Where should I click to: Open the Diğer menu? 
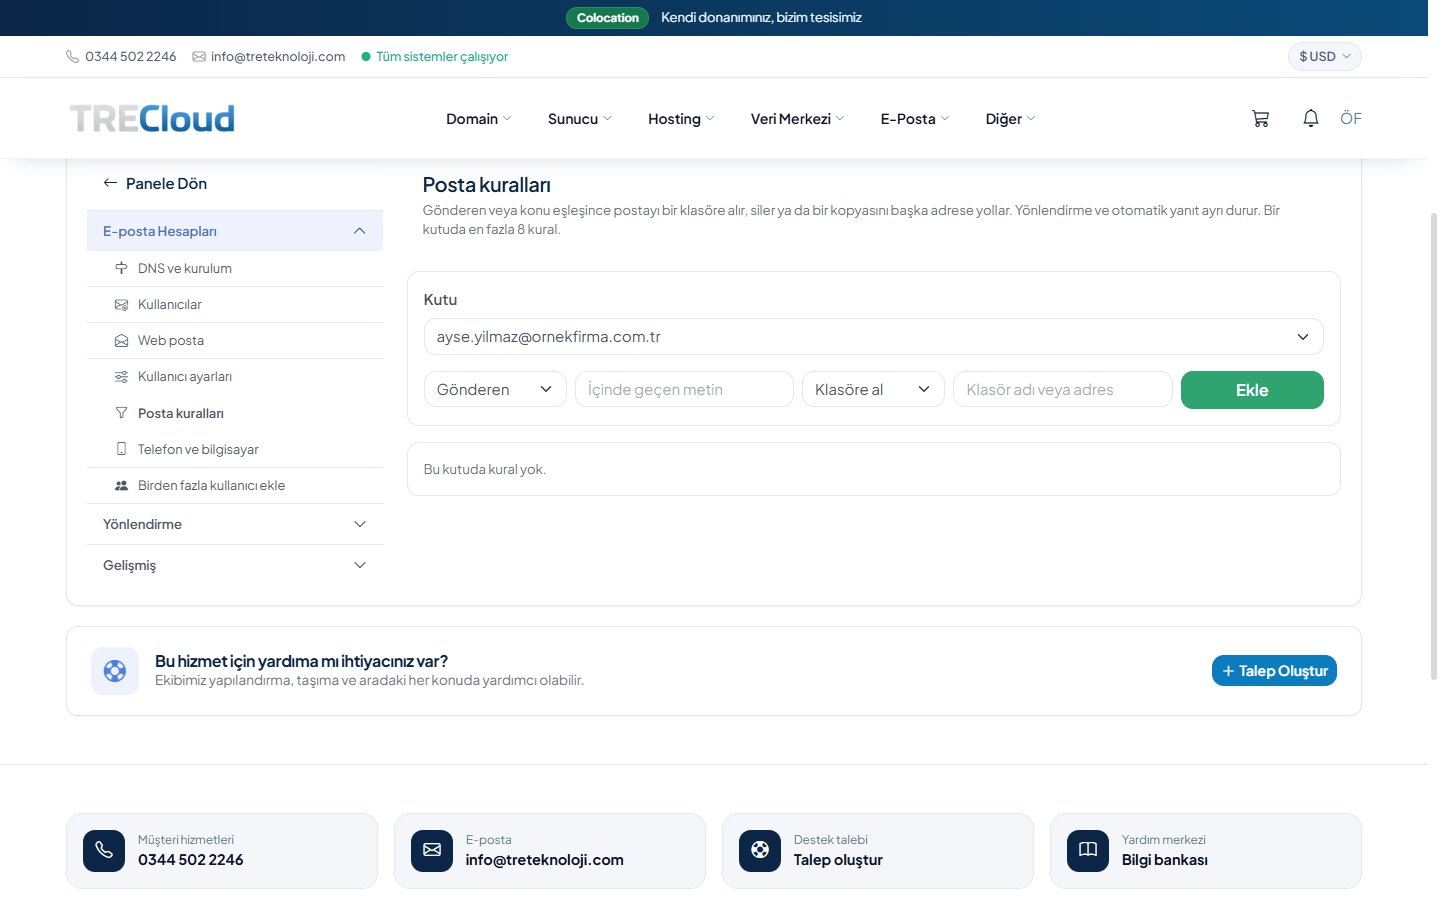point(1010,119)
